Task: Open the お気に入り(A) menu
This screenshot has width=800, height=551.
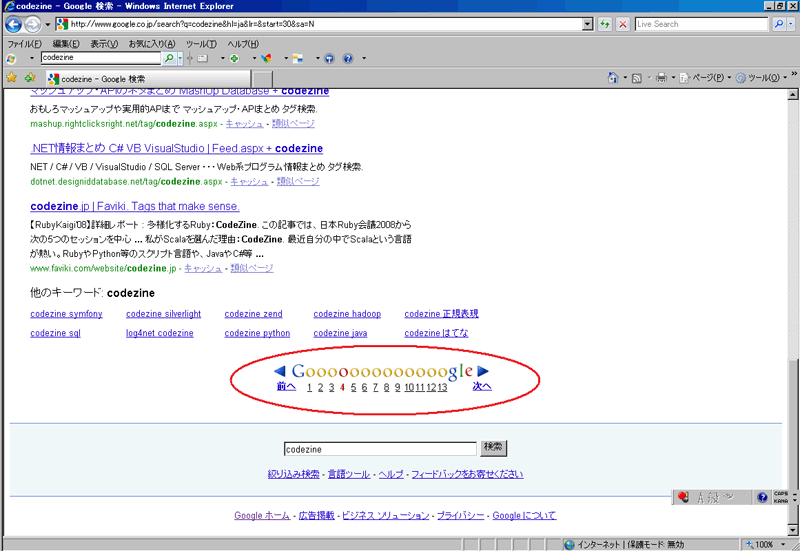Action: pyautogui.click(x=151, y=44)
